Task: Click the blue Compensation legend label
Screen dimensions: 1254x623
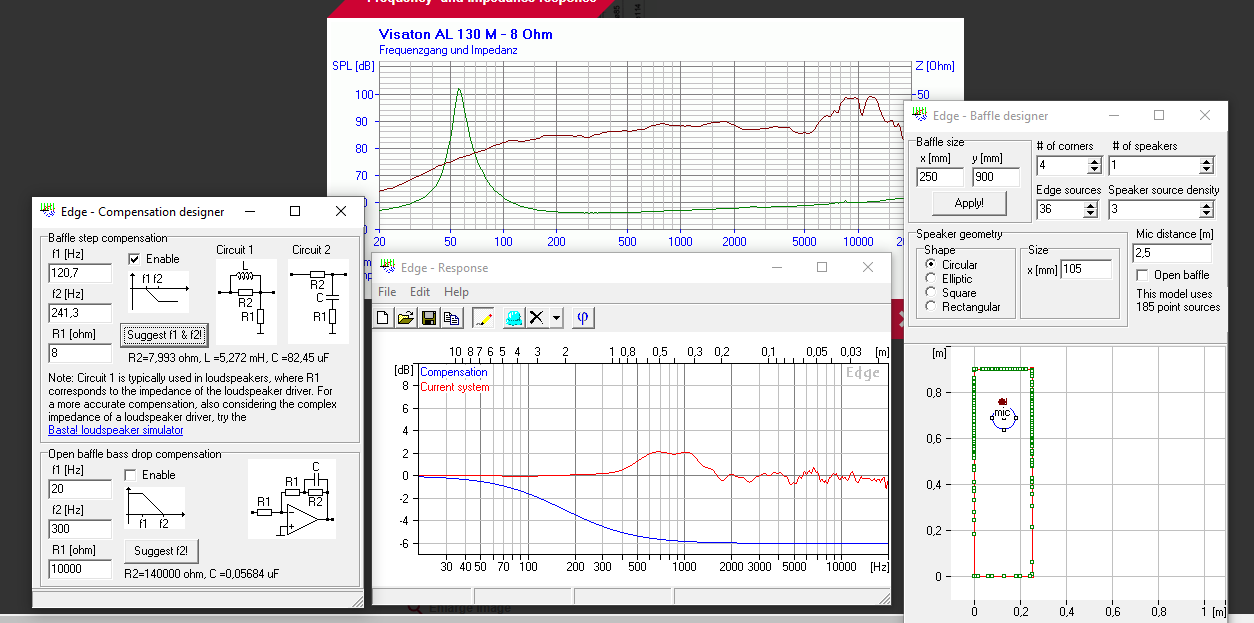Action: pyautogui.click(x=454, y=372)
